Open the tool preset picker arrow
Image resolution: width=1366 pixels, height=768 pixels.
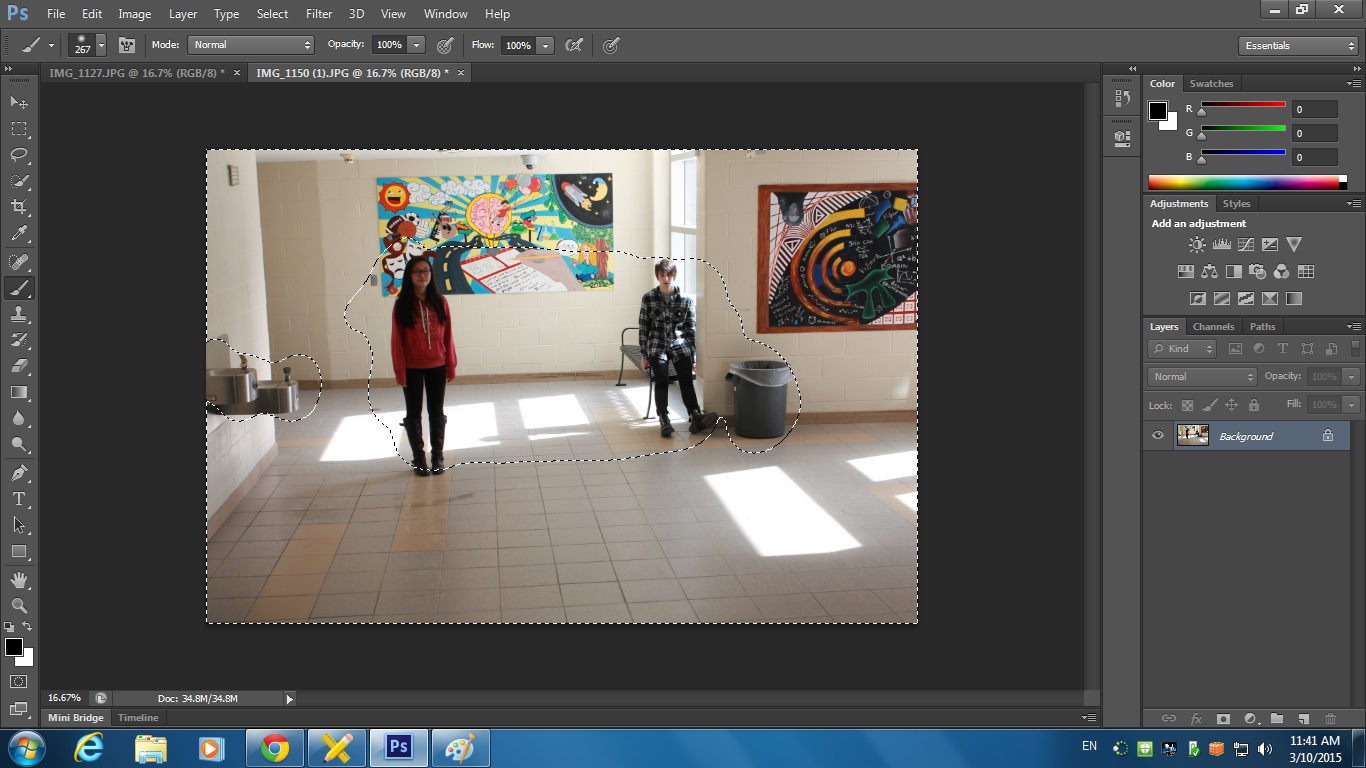coord(51,45)
